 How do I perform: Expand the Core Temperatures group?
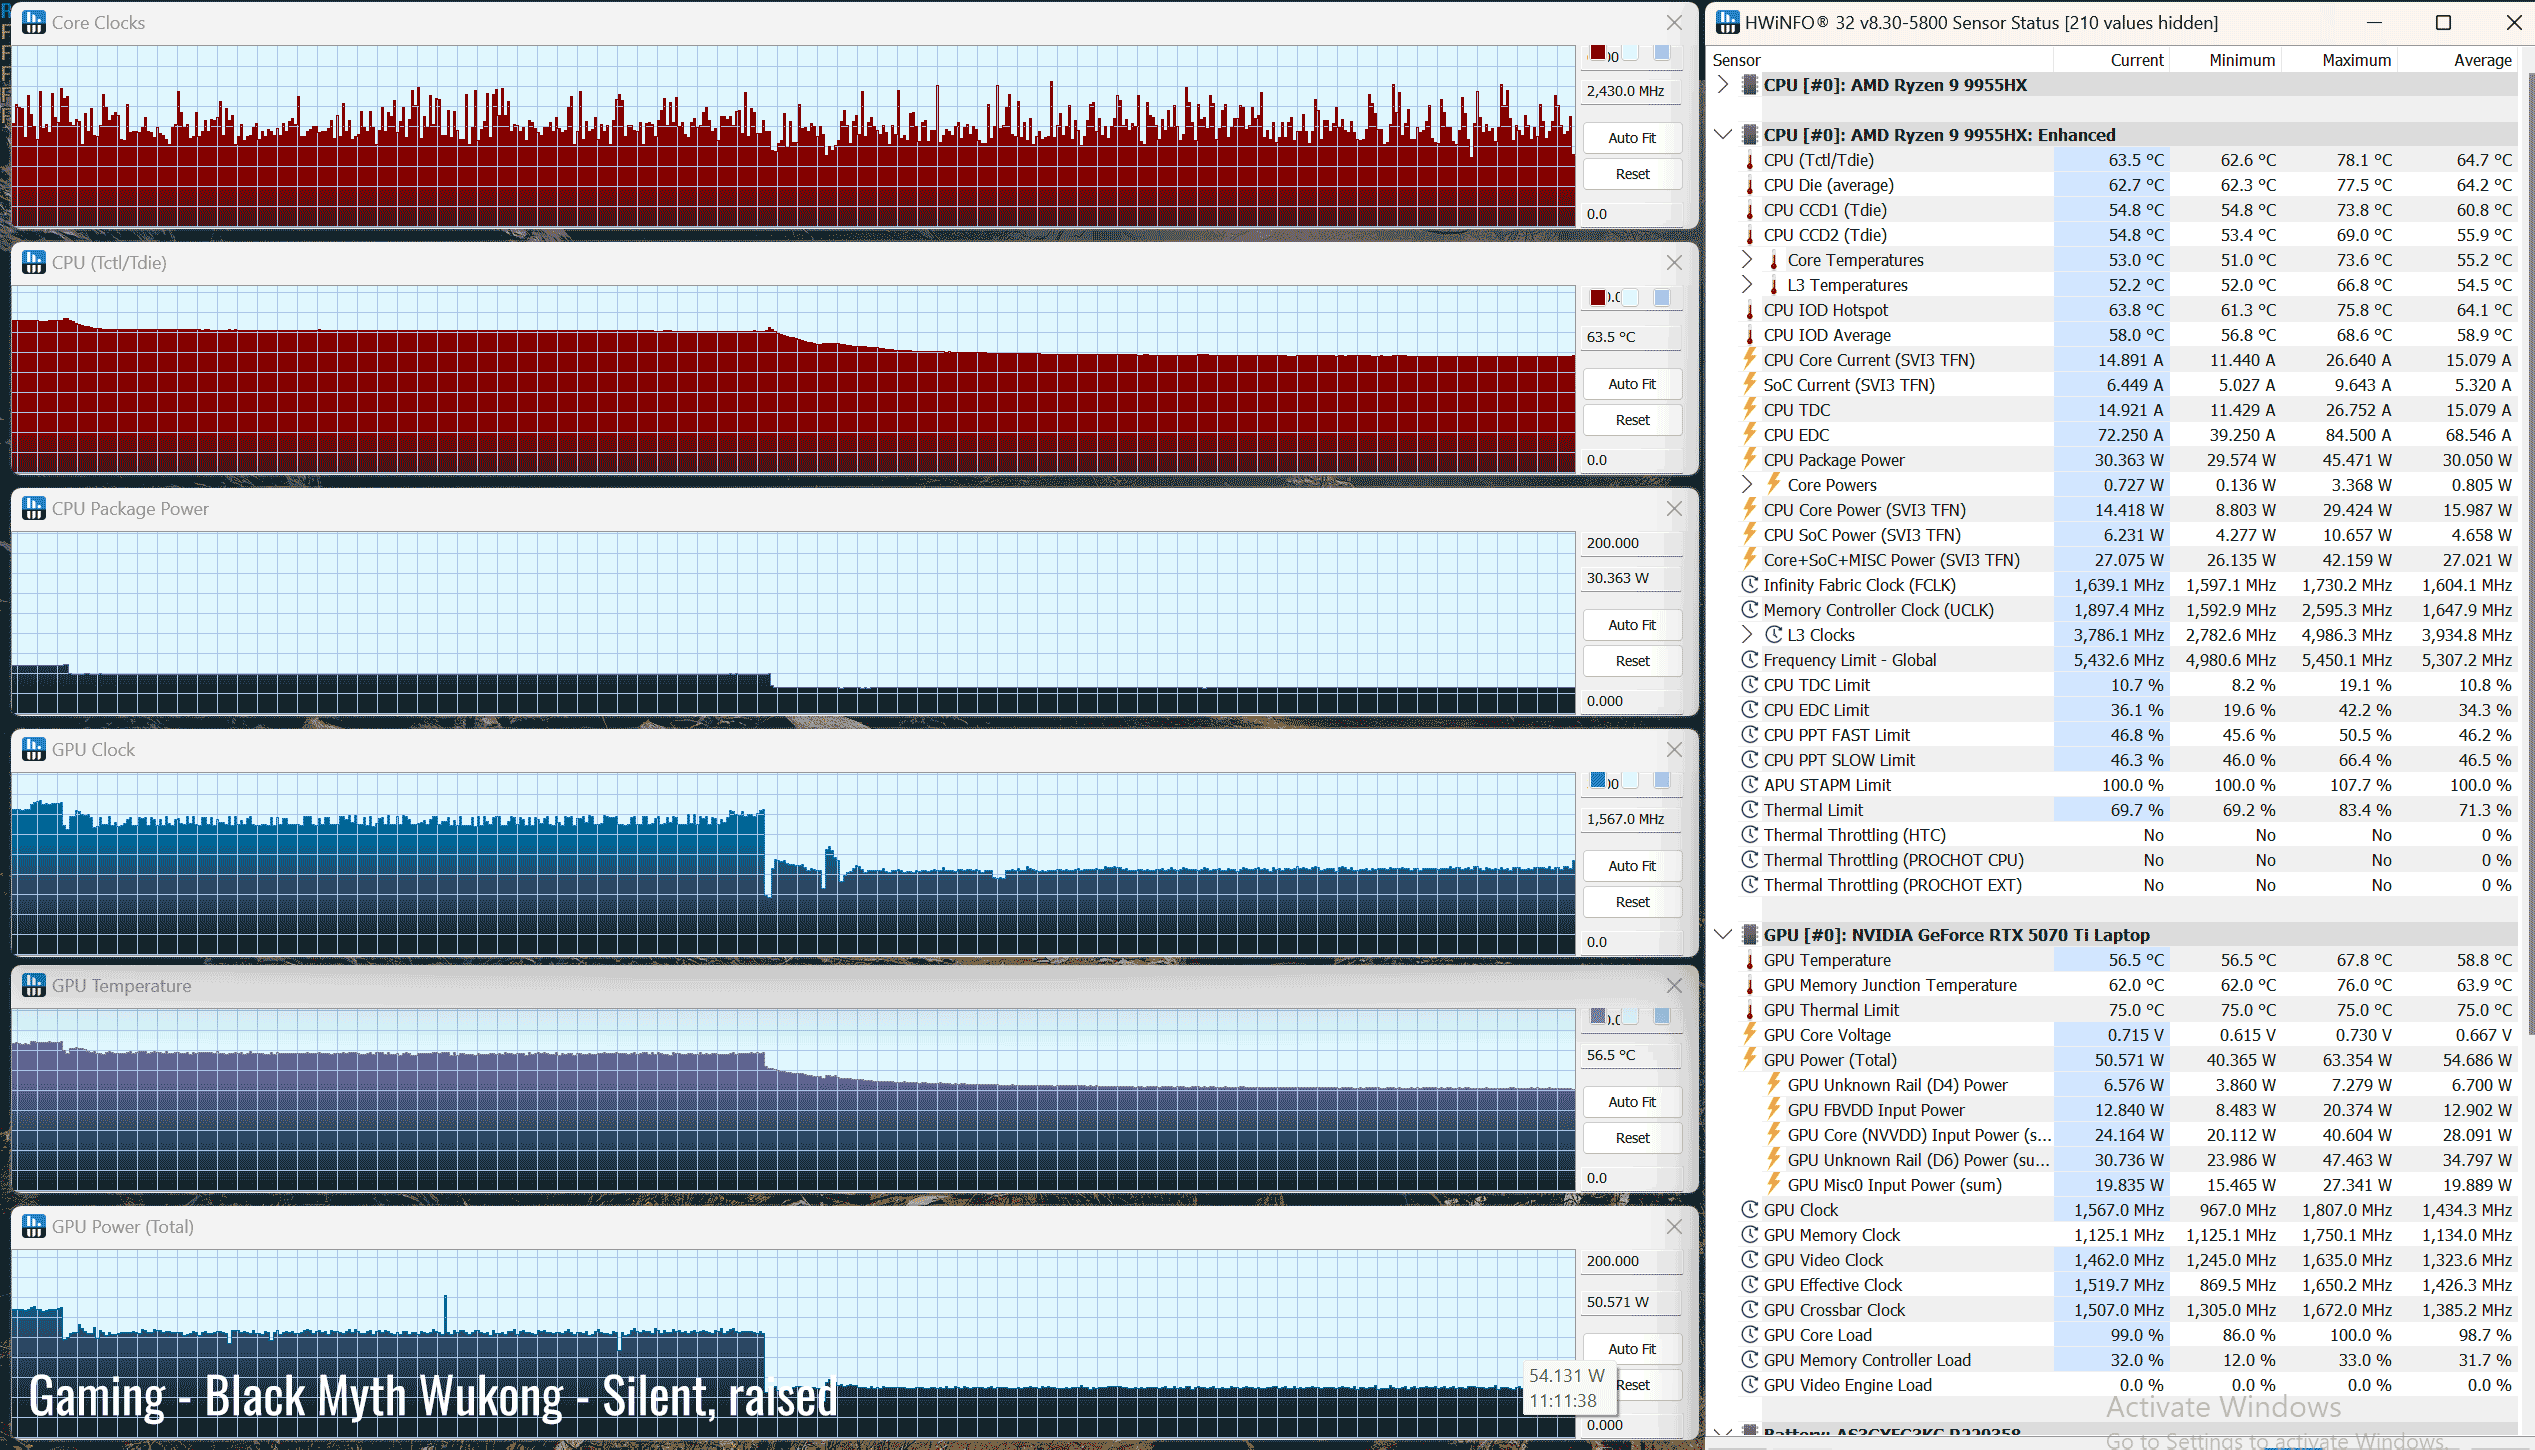pyautogui.click(x=1747, y=260)
